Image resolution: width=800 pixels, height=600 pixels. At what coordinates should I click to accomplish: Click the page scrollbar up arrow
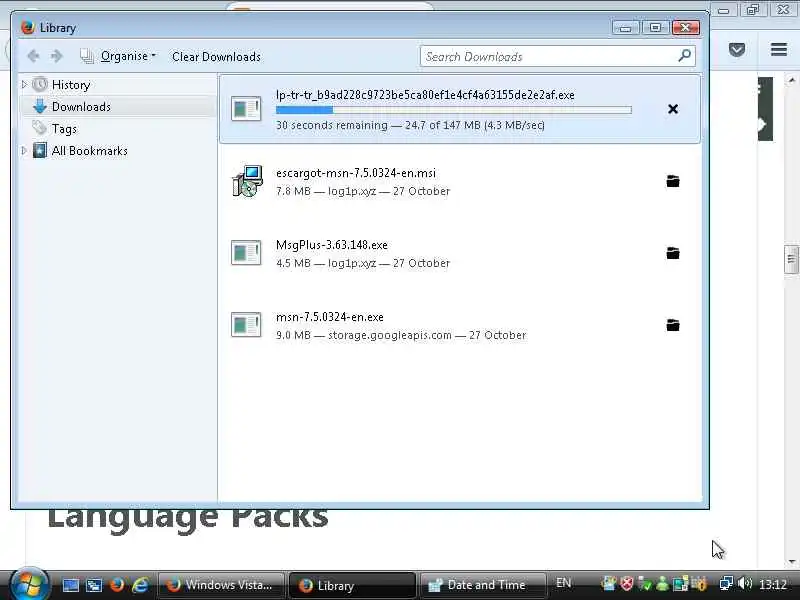791,80
